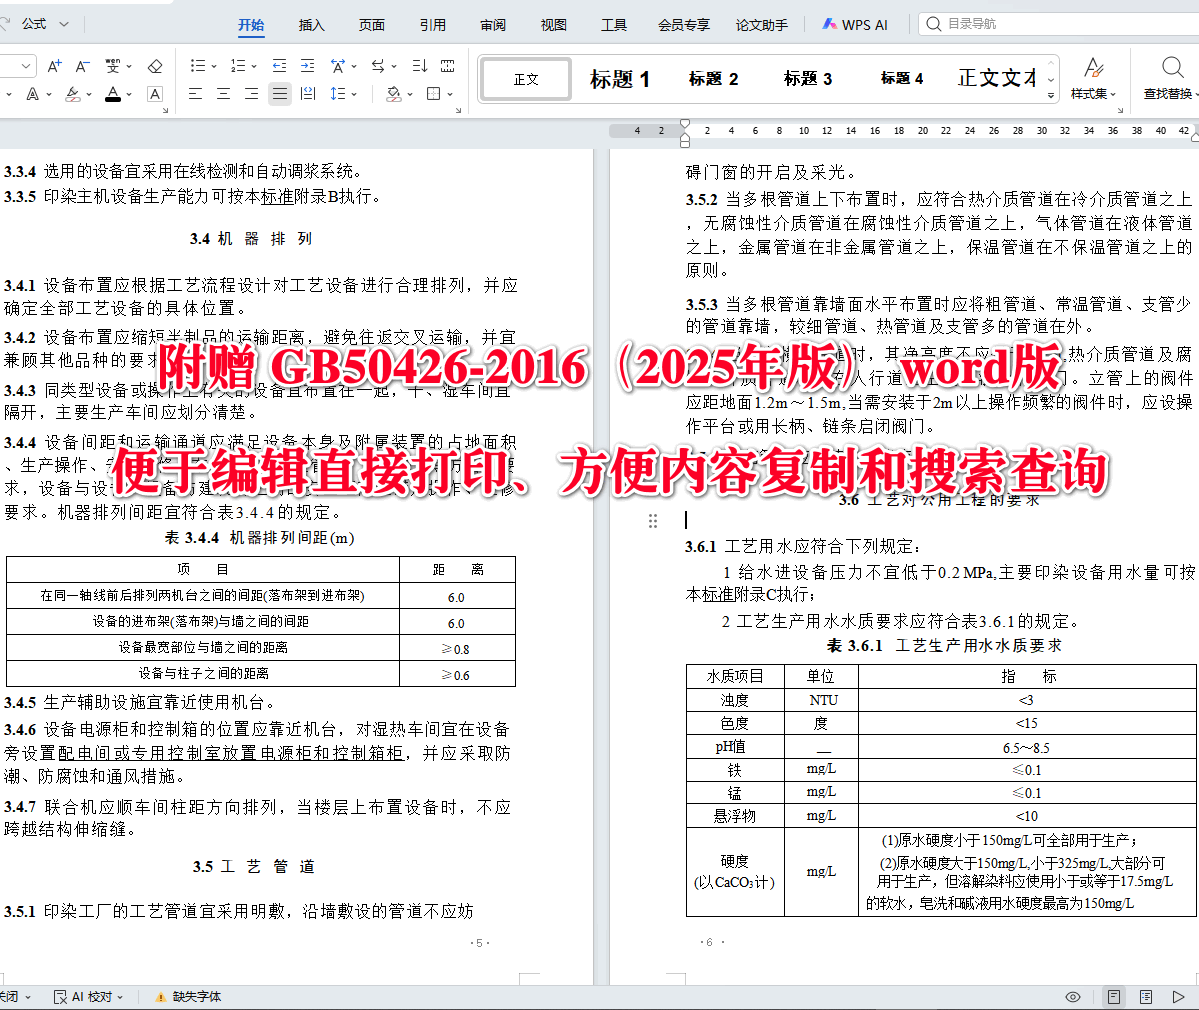Screen dimensions: 1199x1010
Task: Click the line spacing icon
Action: coord(337,94)
